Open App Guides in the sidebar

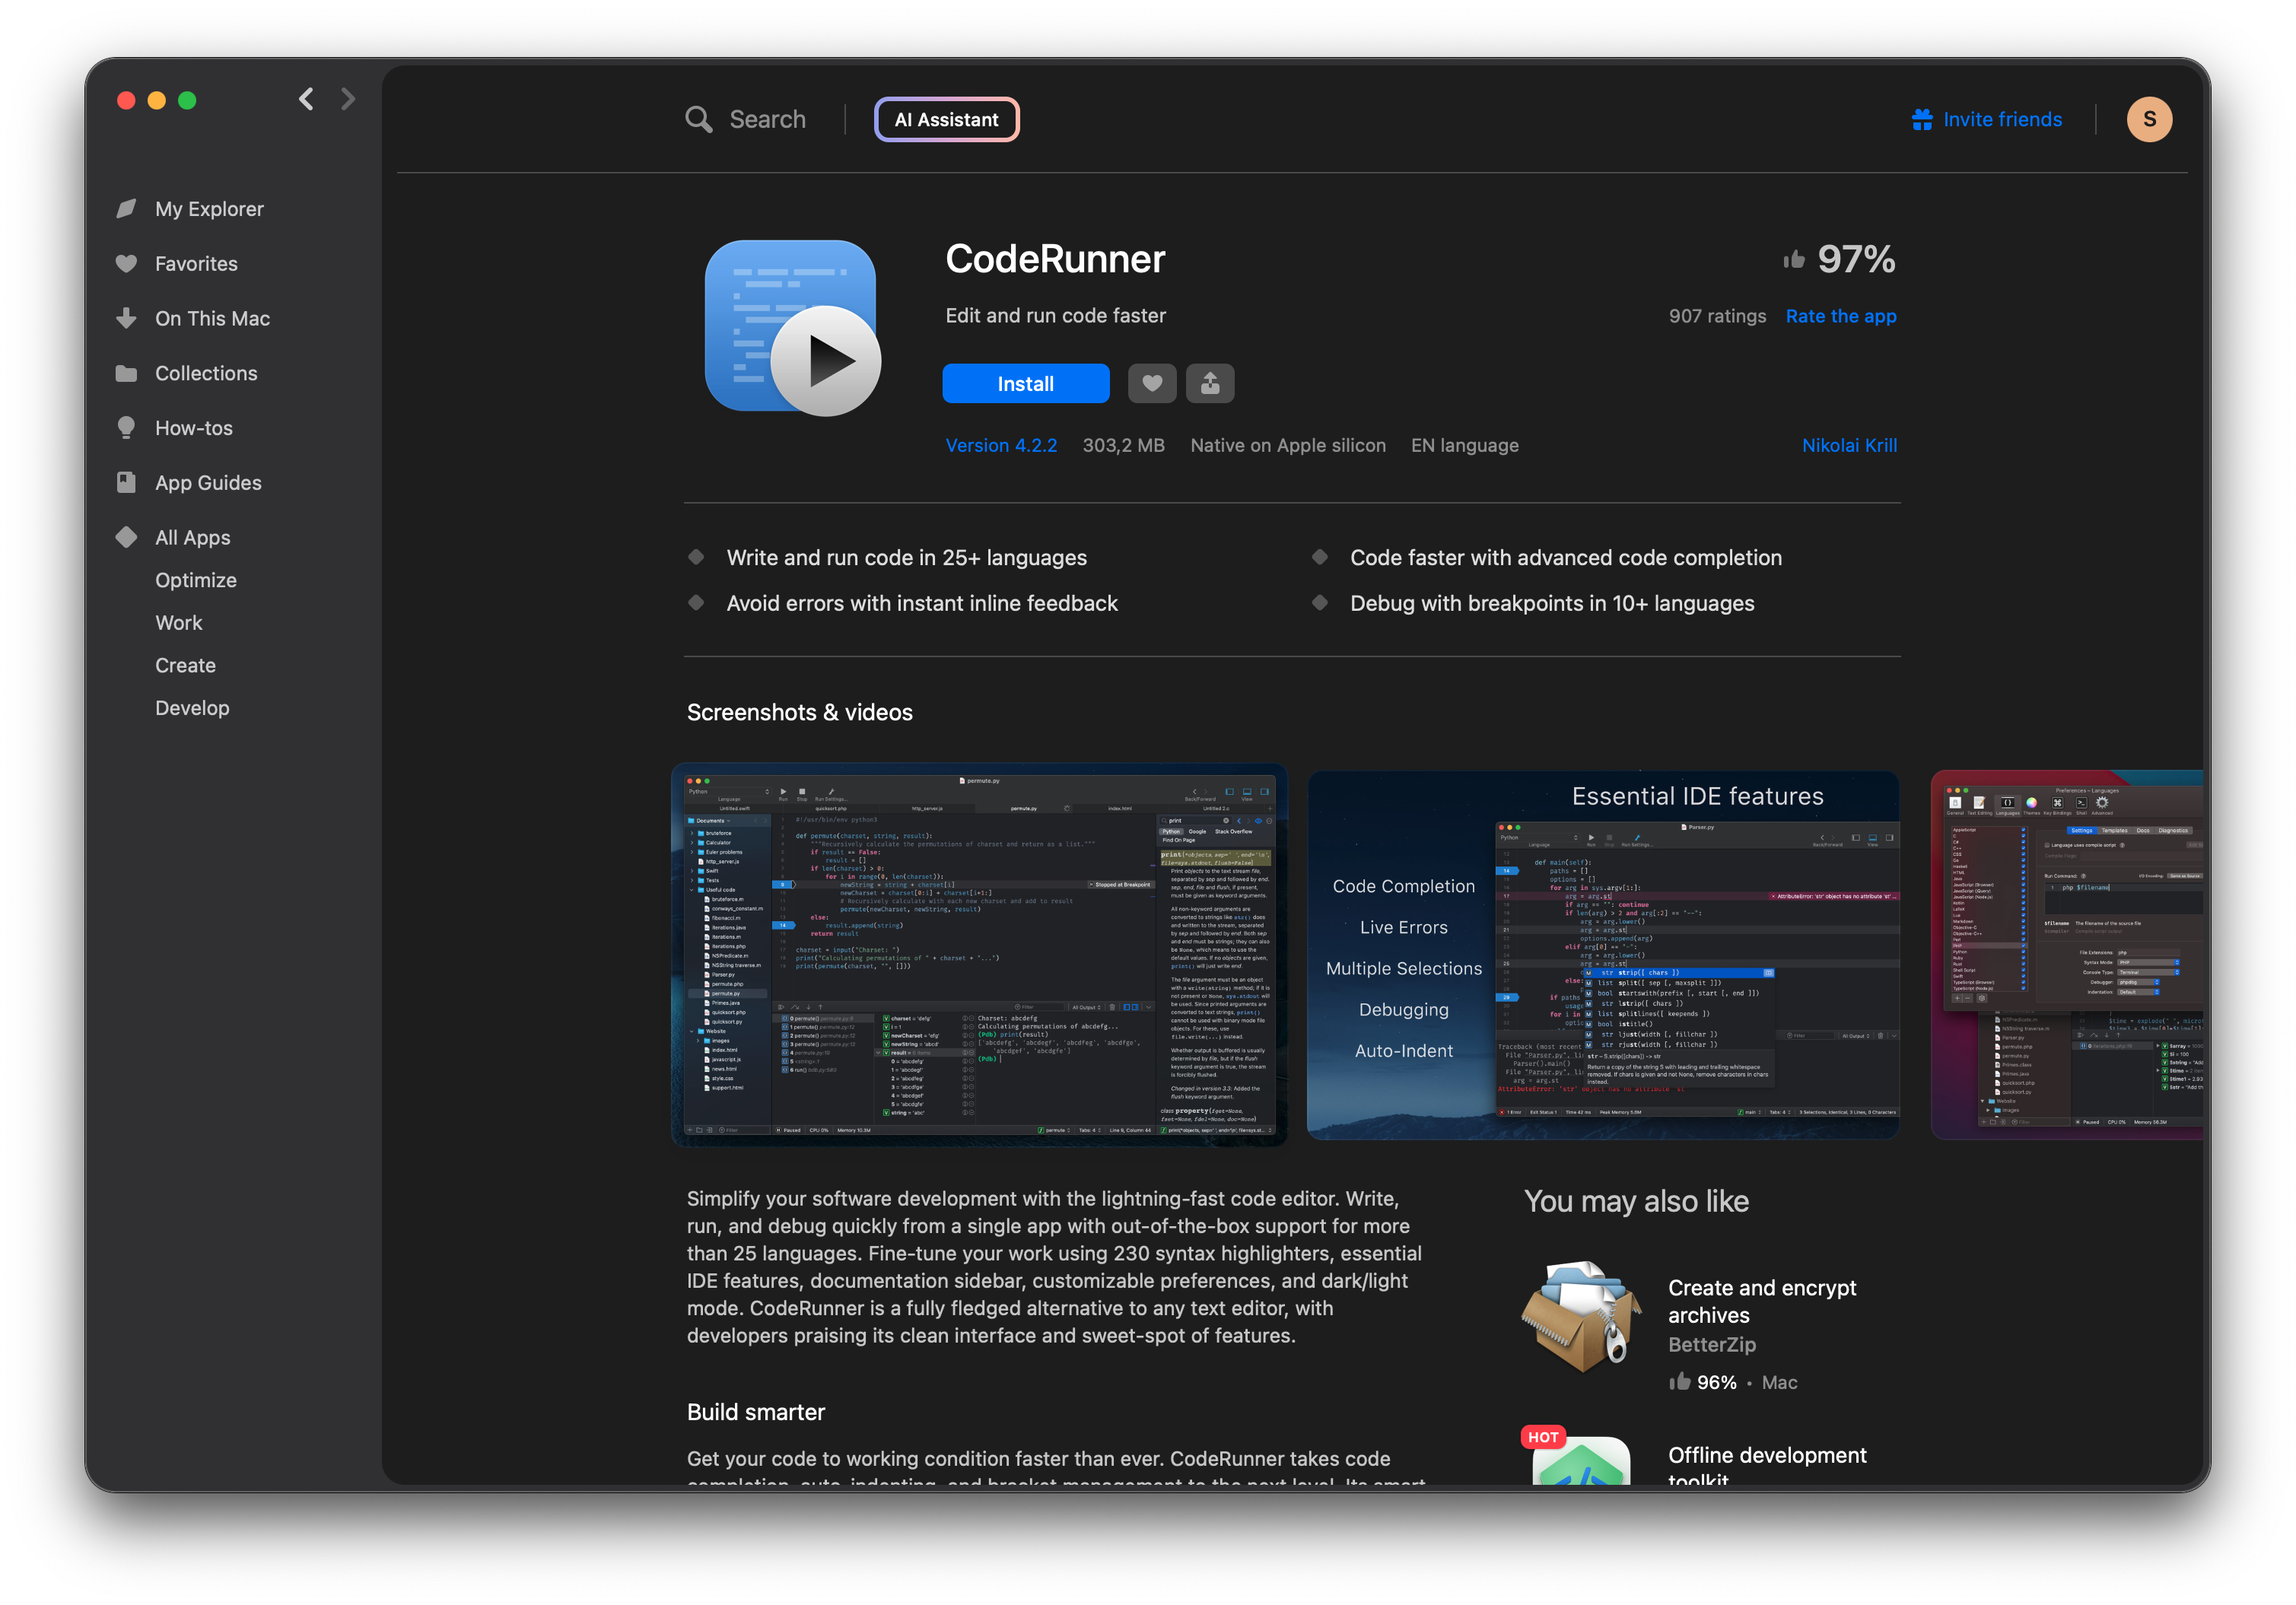(x=208, y=483)
